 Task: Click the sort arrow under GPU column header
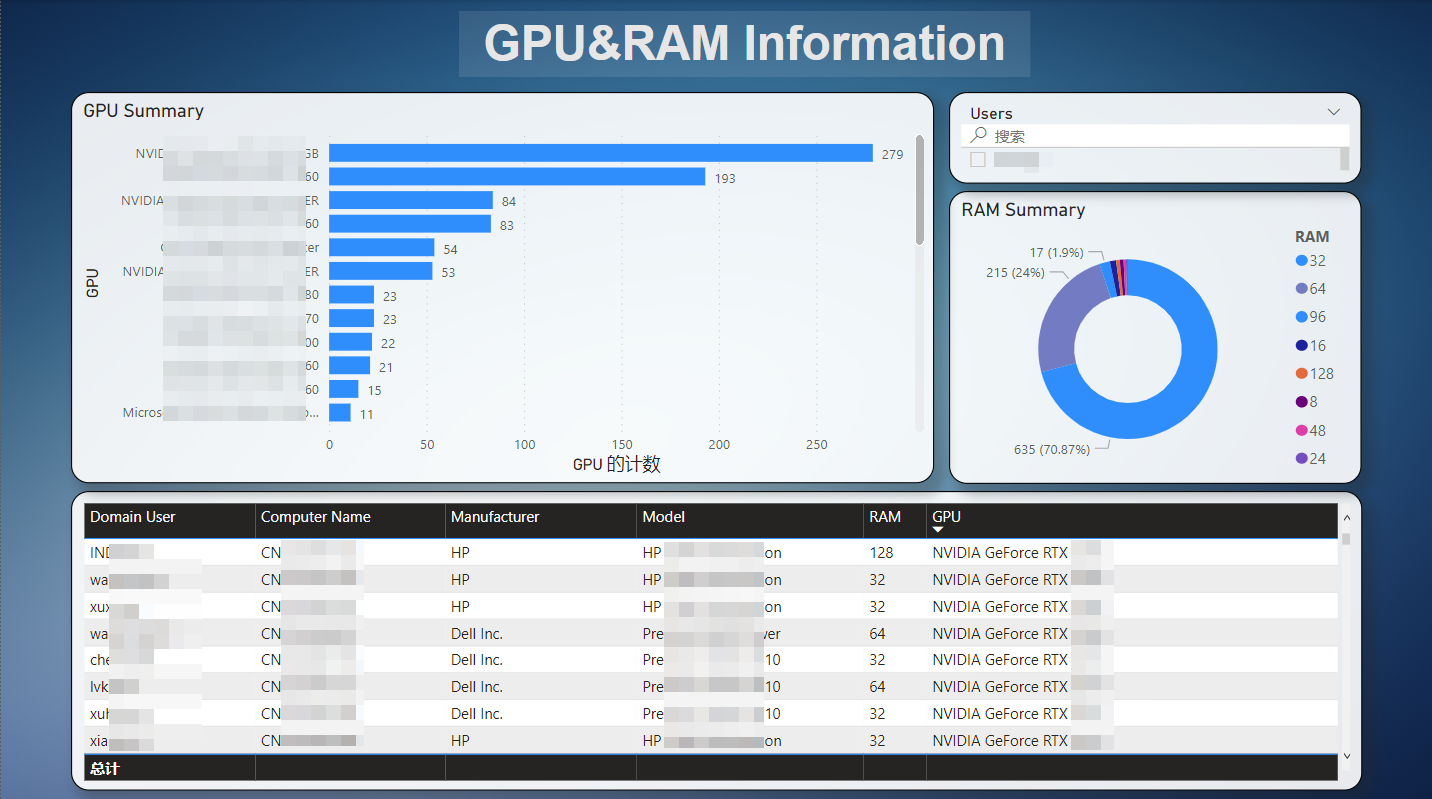coord(938,530)
